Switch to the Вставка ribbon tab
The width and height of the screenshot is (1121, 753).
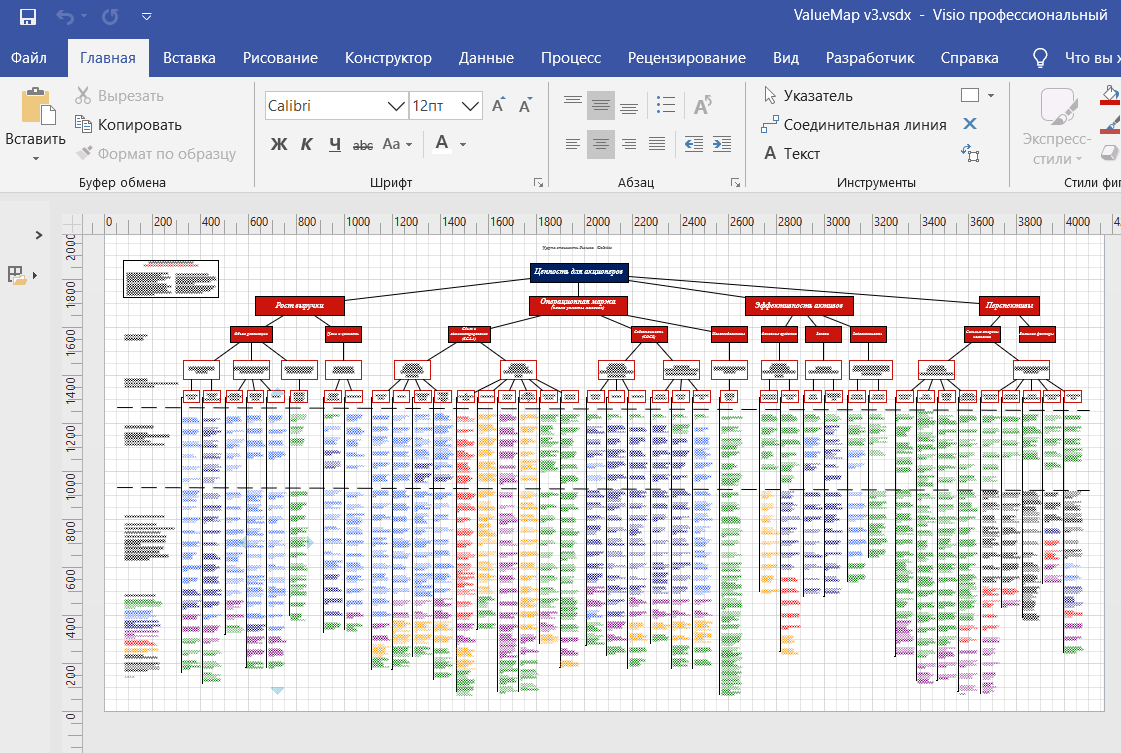point(189,58)
